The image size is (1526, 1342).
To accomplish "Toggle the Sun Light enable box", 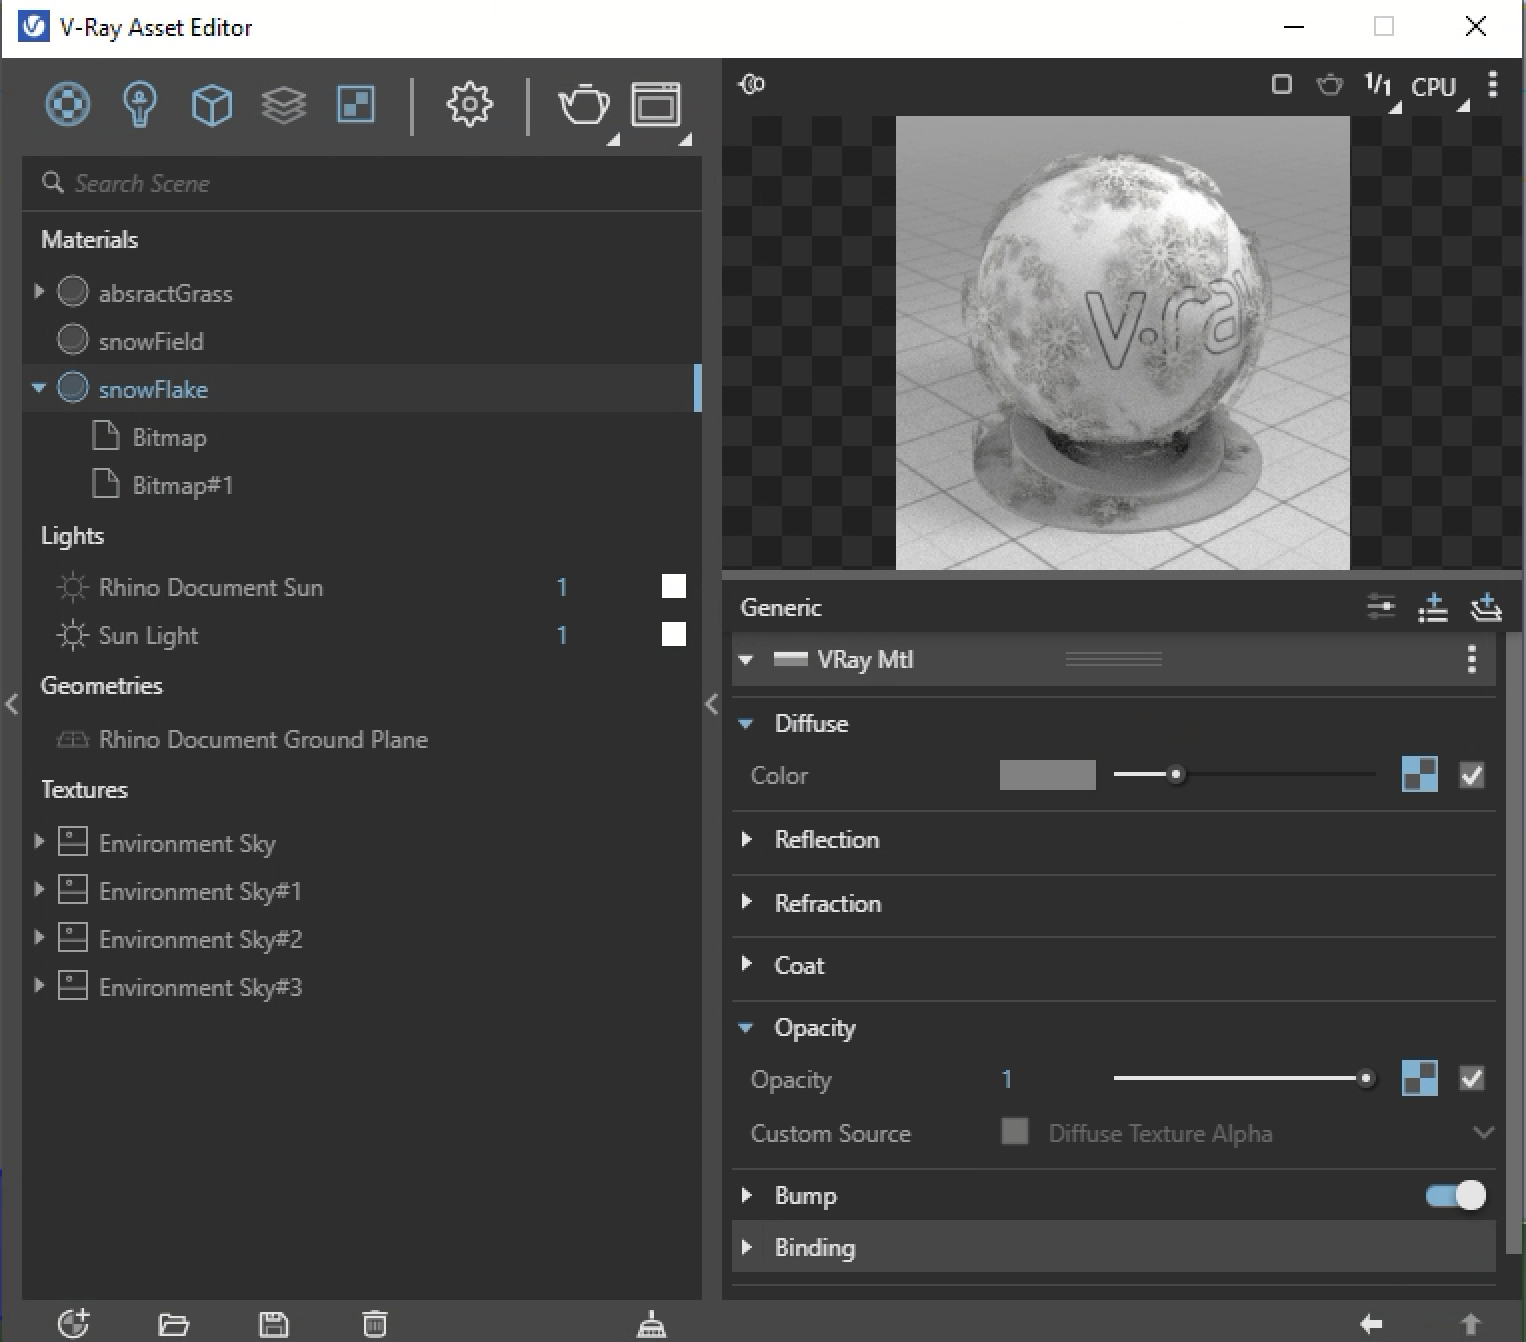I will tap(674, 634).
